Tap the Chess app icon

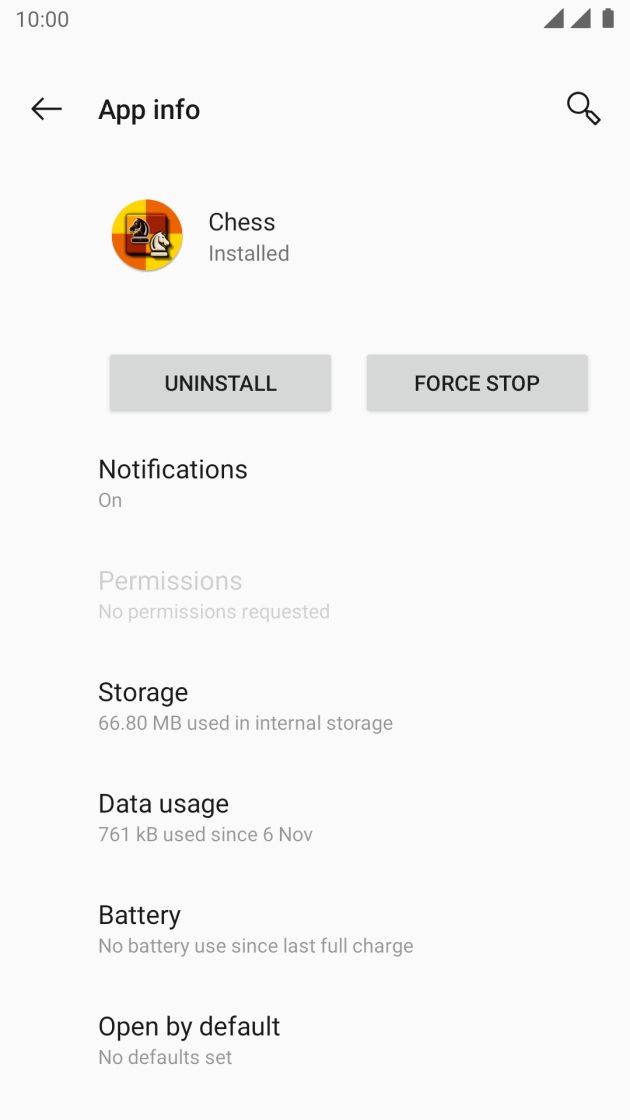pos(147,236)
